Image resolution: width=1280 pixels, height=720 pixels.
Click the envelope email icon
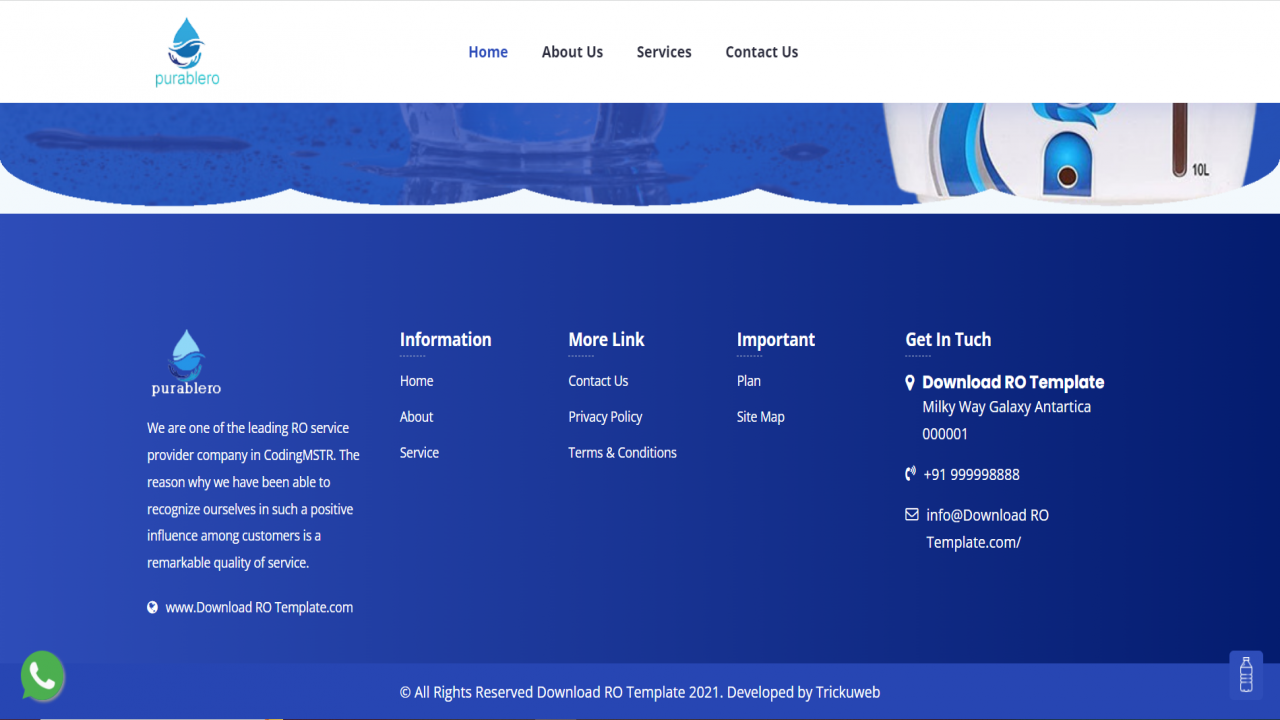click(912, 515)
